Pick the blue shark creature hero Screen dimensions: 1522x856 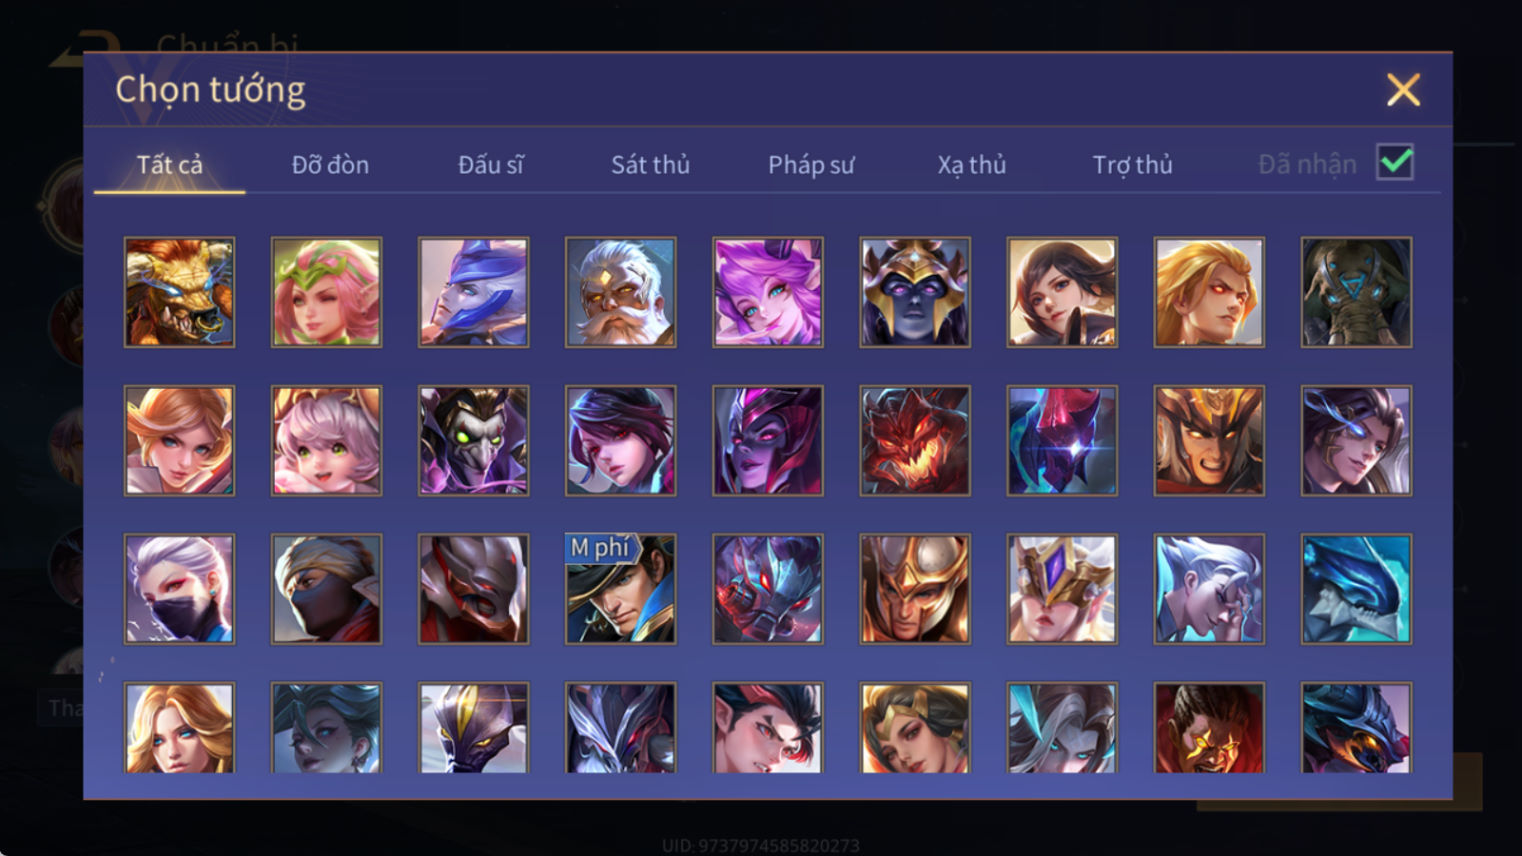[x=1356, y=589]
